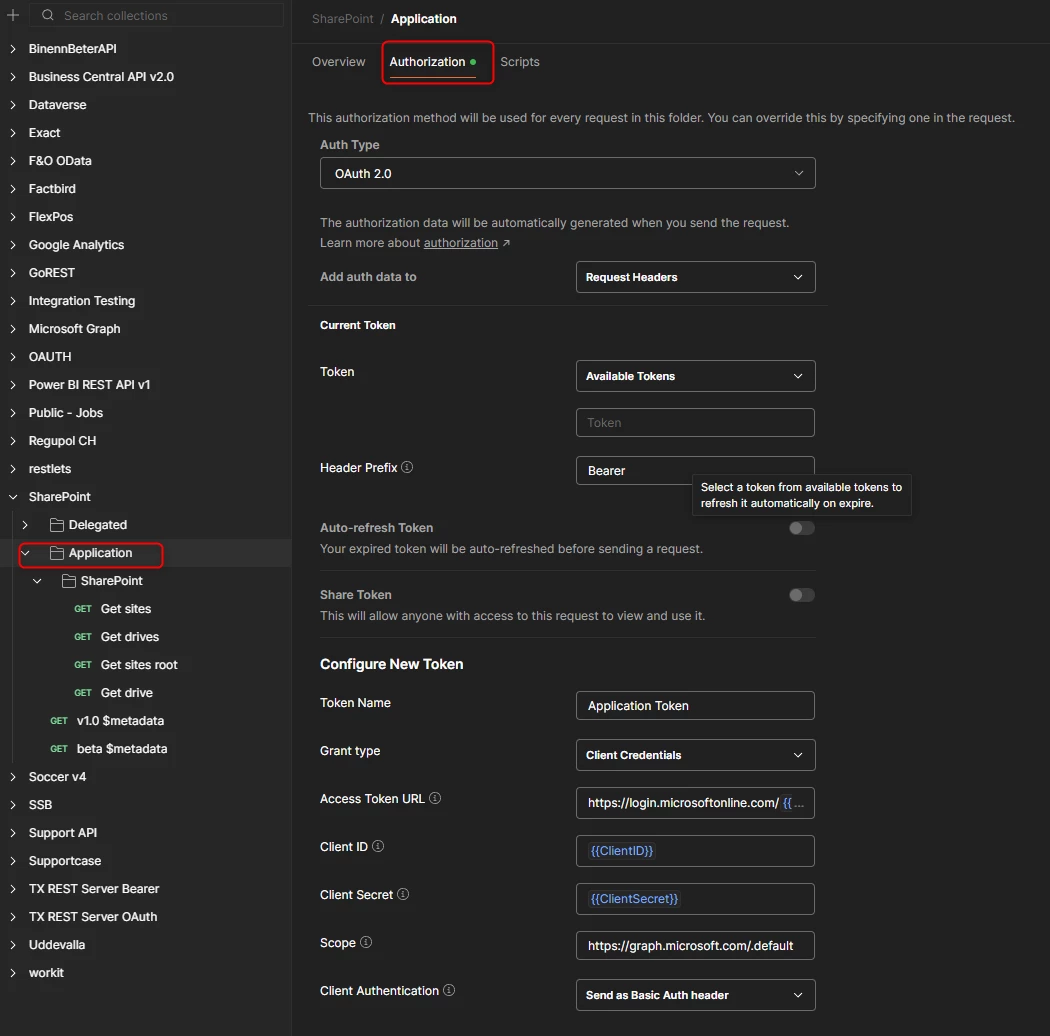Collapse the SharePoint collection chevron
Image resolution: width=1050 pixels, height=1036 pixels.
(x=13, y=497)
